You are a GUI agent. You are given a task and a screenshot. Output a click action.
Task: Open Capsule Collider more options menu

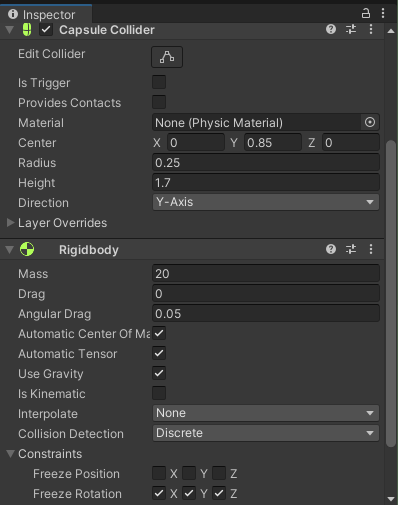click(x=371, y=29)
